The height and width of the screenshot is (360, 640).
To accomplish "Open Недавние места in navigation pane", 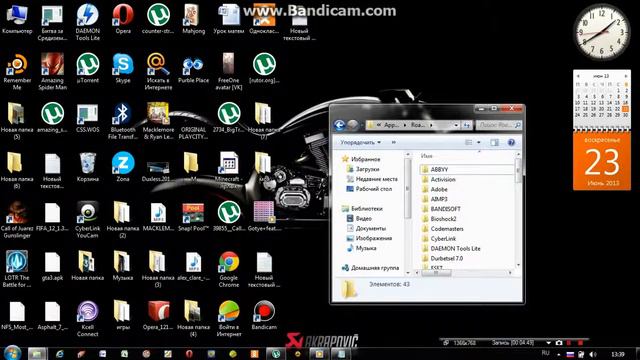I will click(x=371, y=179).
